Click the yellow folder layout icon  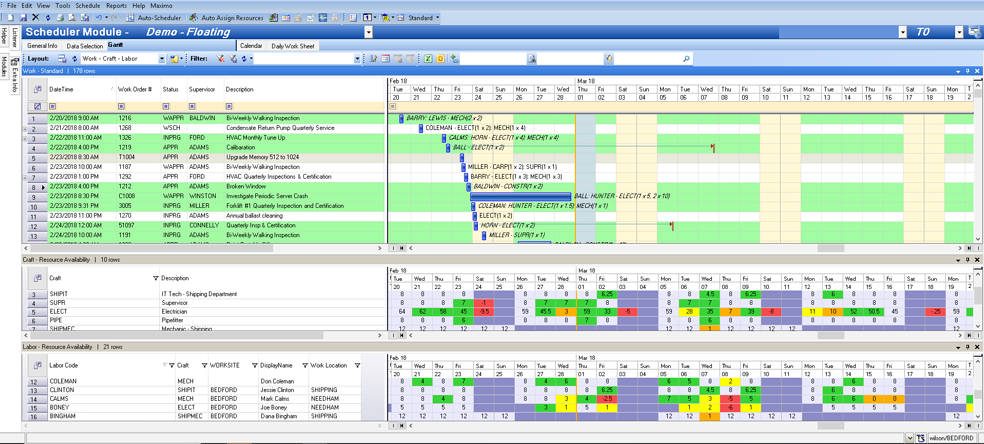[x=172, y=58]
